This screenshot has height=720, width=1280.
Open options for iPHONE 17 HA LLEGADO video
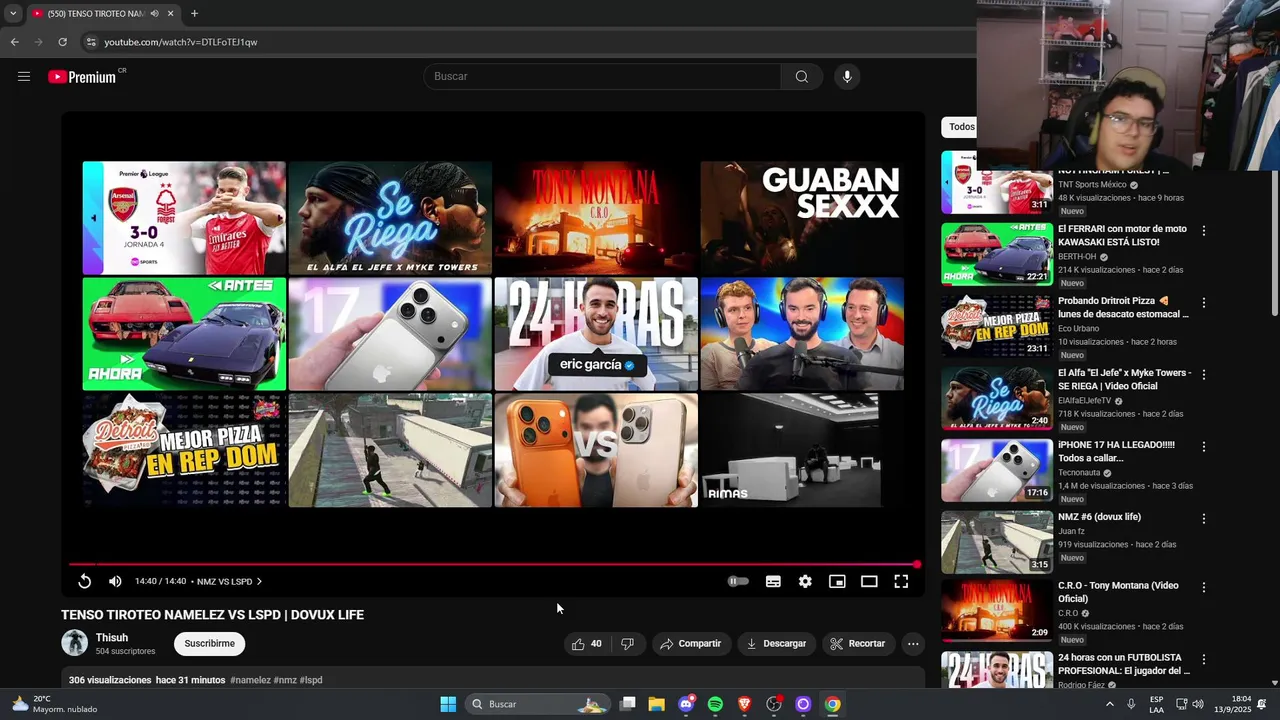click(1204, 446)
